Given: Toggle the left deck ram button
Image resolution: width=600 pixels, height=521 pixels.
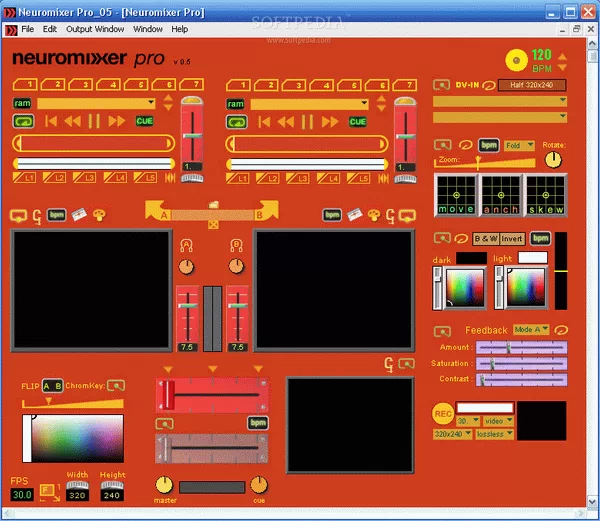Looking at the screenshot, I should pyautogui.click(x=22, y=103).
